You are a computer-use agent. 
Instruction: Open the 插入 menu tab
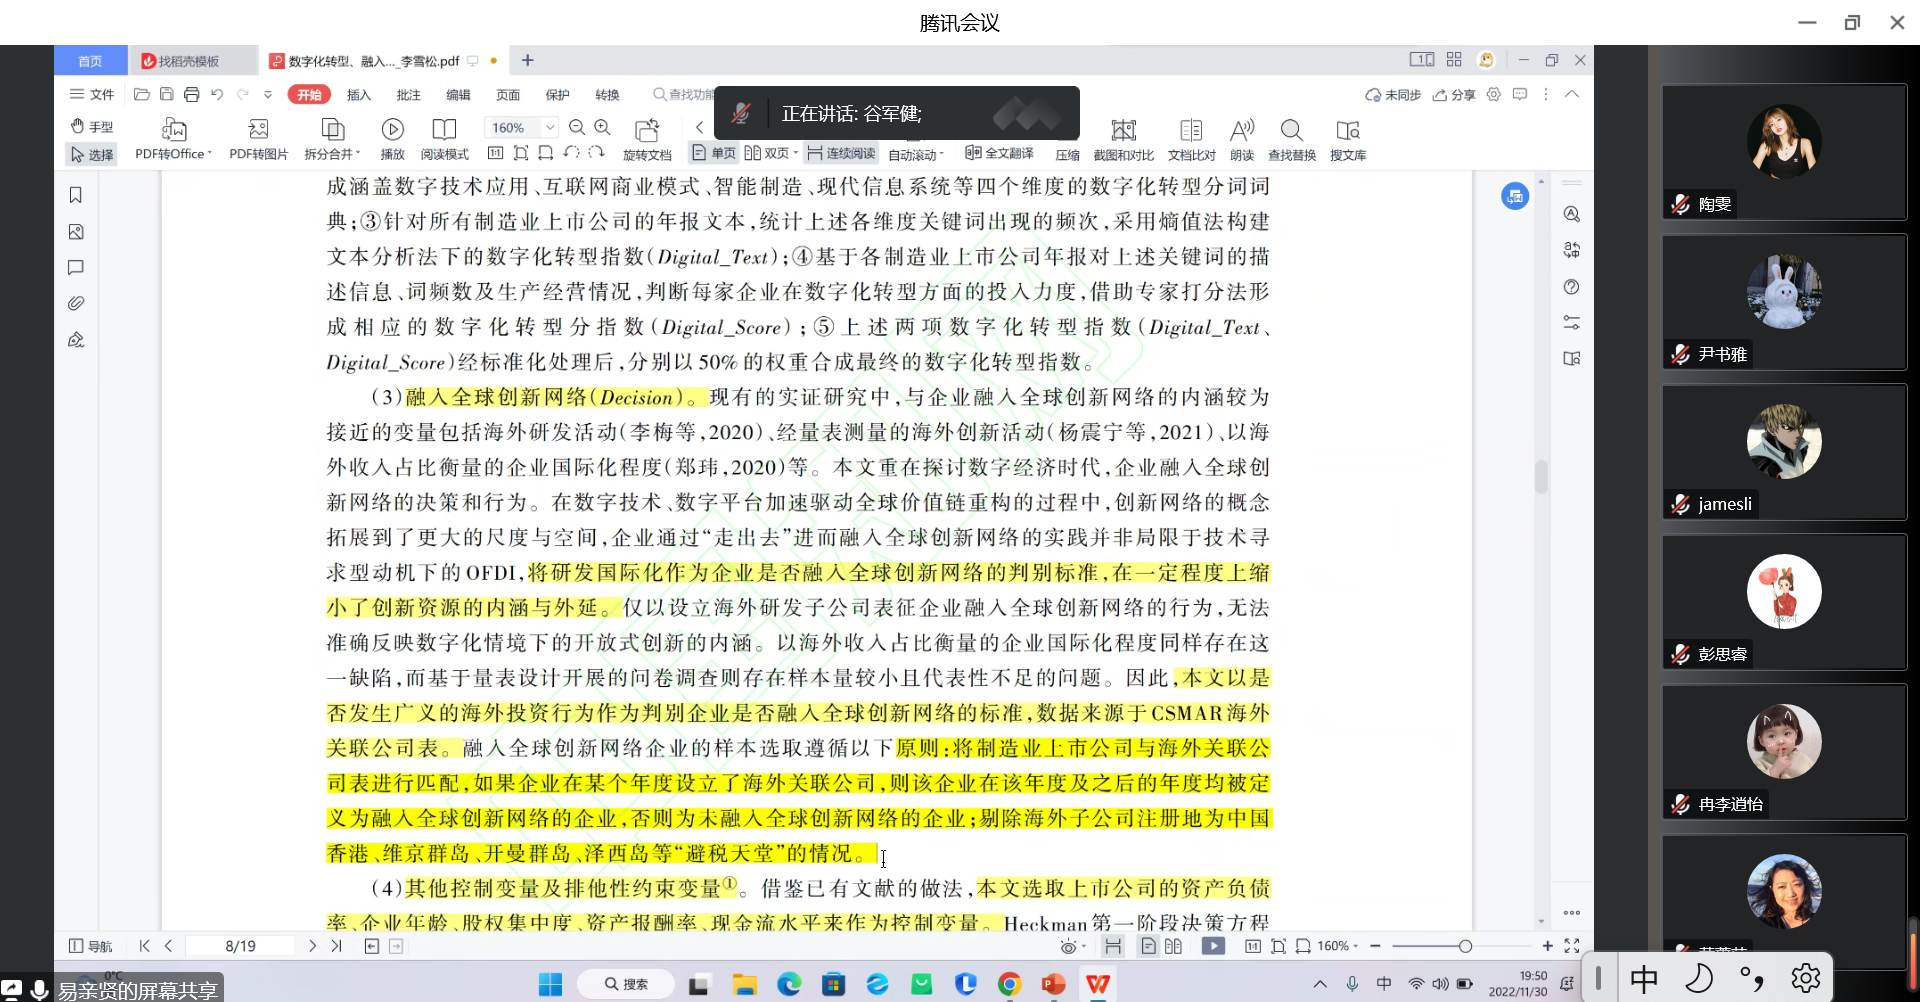tap(358, 94)
